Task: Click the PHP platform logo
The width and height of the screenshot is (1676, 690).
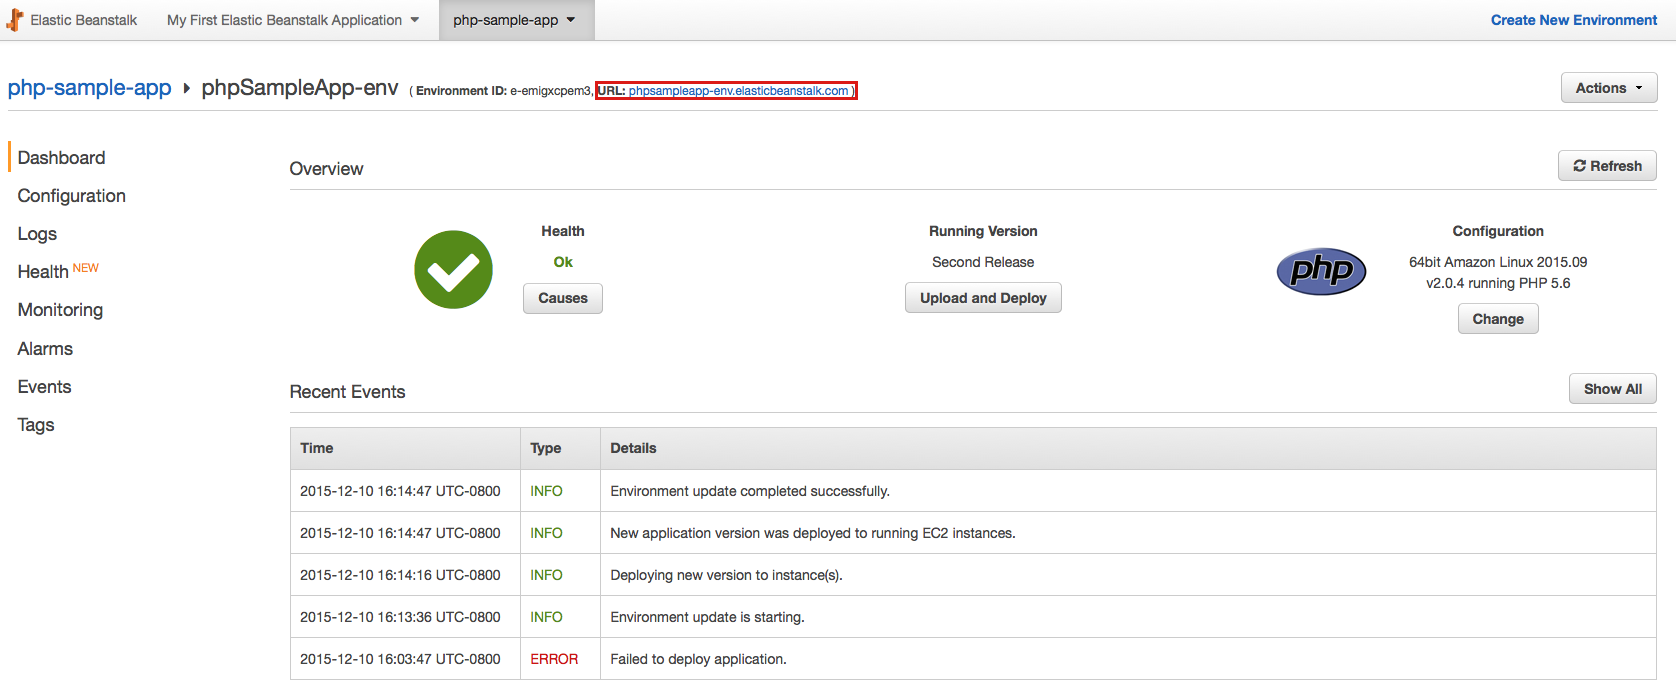Action: (x=1321, y=271)
